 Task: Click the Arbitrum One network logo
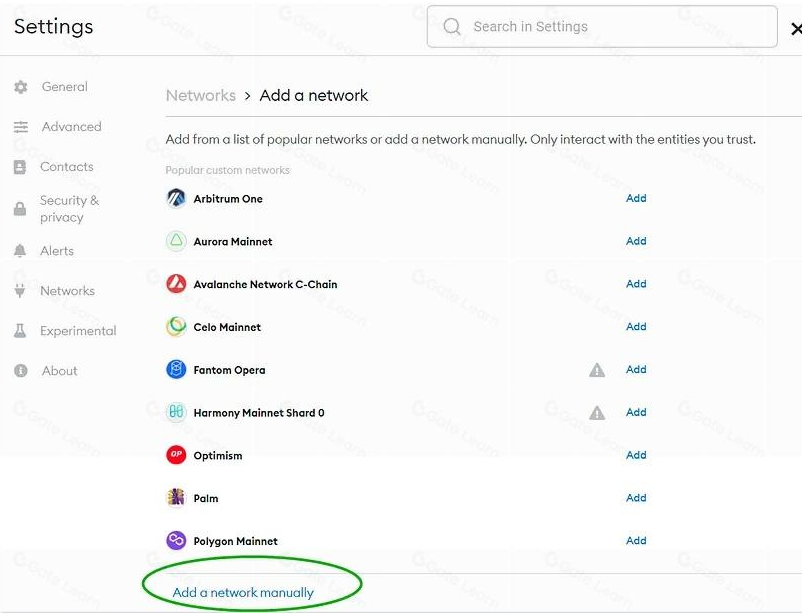point(176,198)
